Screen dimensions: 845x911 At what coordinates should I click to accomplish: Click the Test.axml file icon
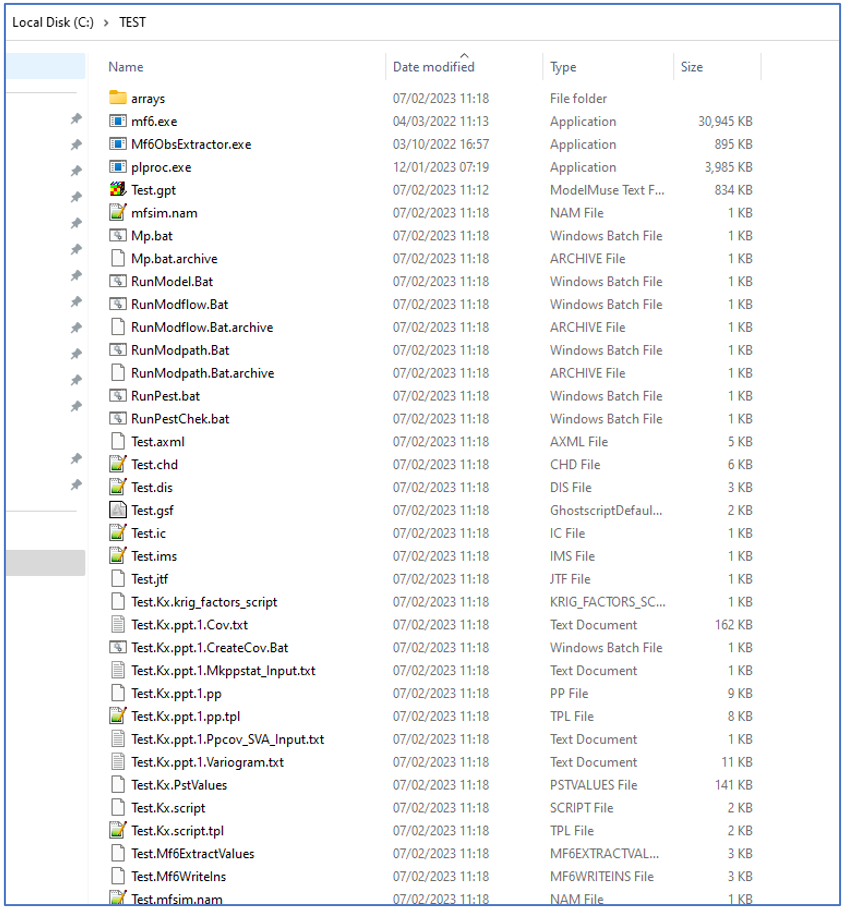point(117,441)
